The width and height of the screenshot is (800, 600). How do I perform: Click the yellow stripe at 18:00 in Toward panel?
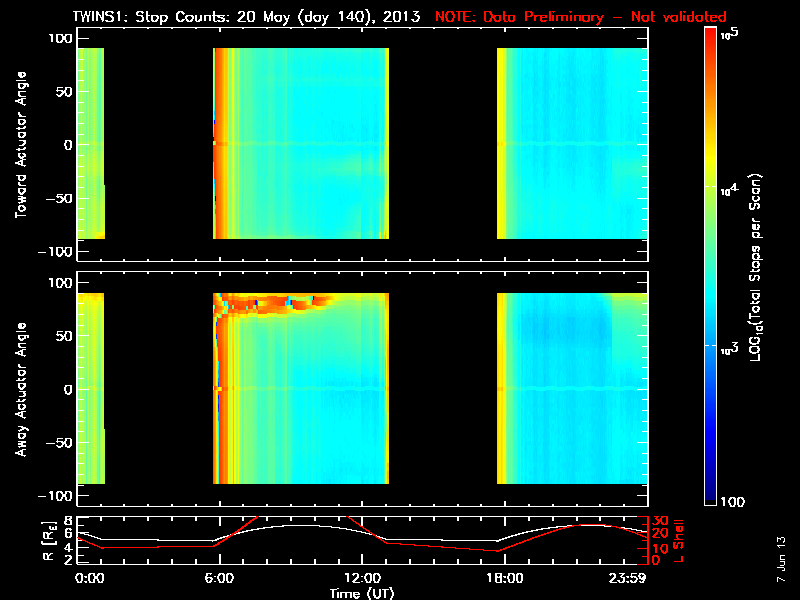pyautogui.click(x=502, y=143)
